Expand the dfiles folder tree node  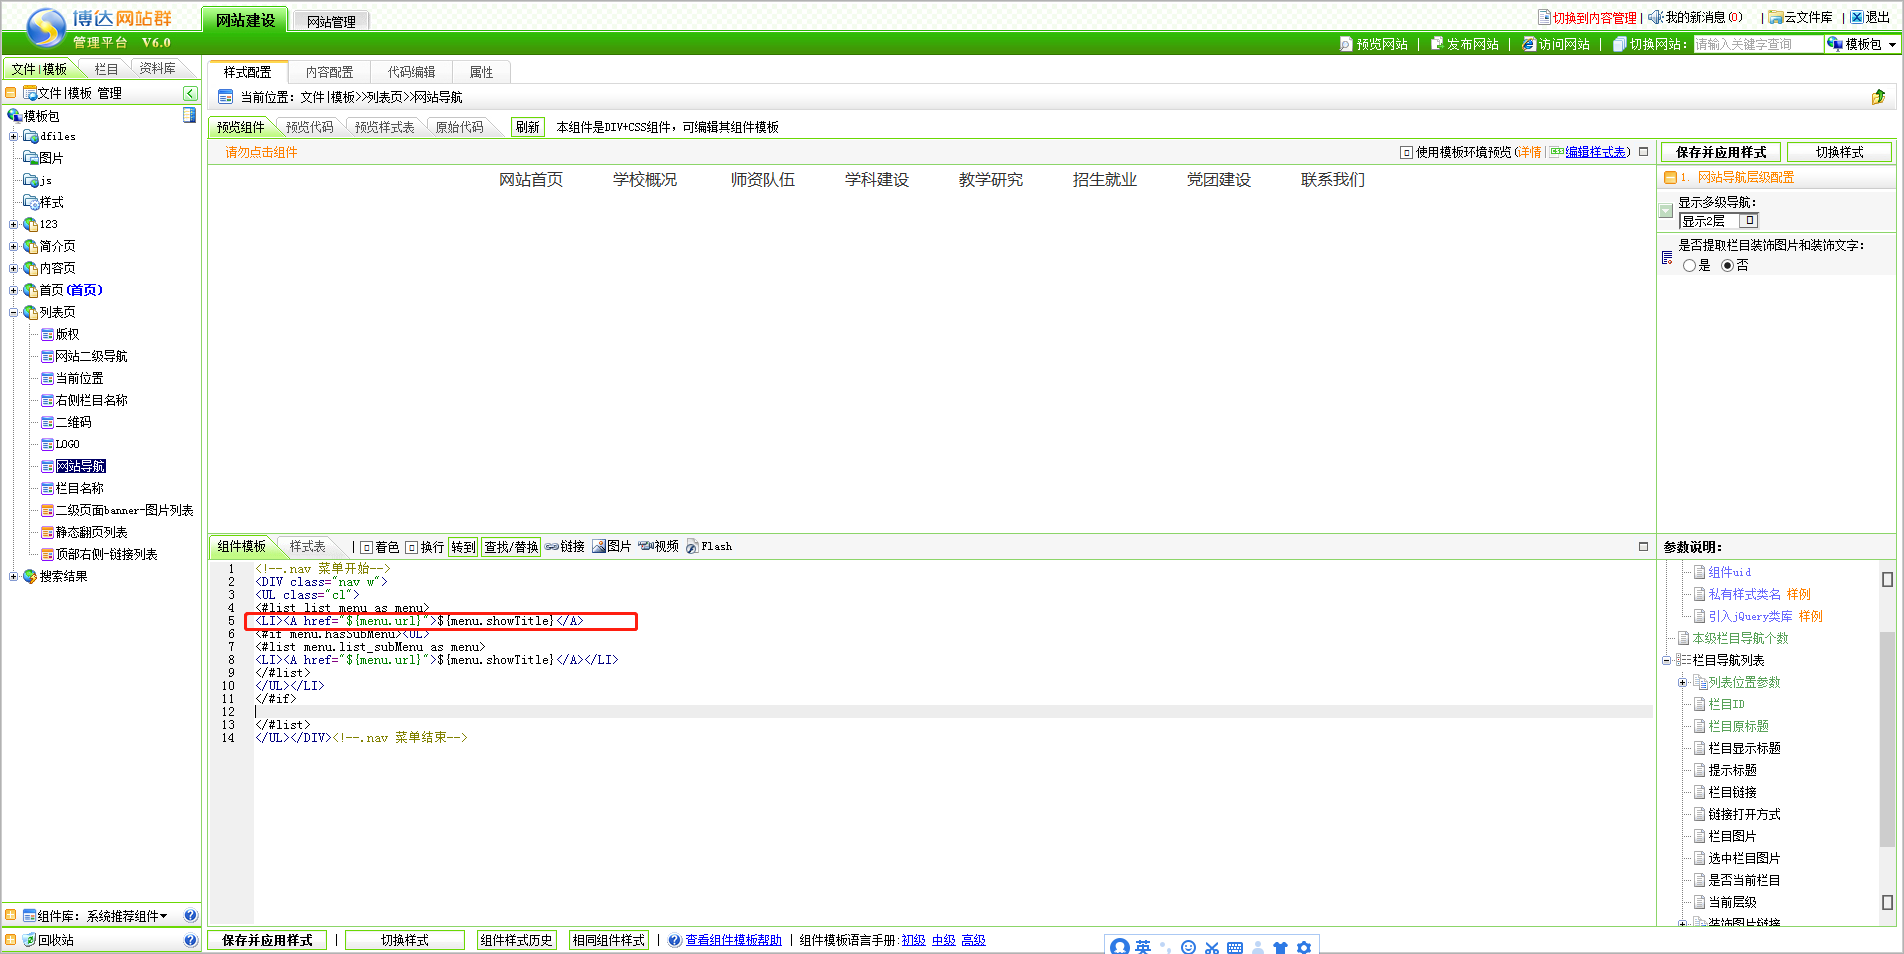14,137
